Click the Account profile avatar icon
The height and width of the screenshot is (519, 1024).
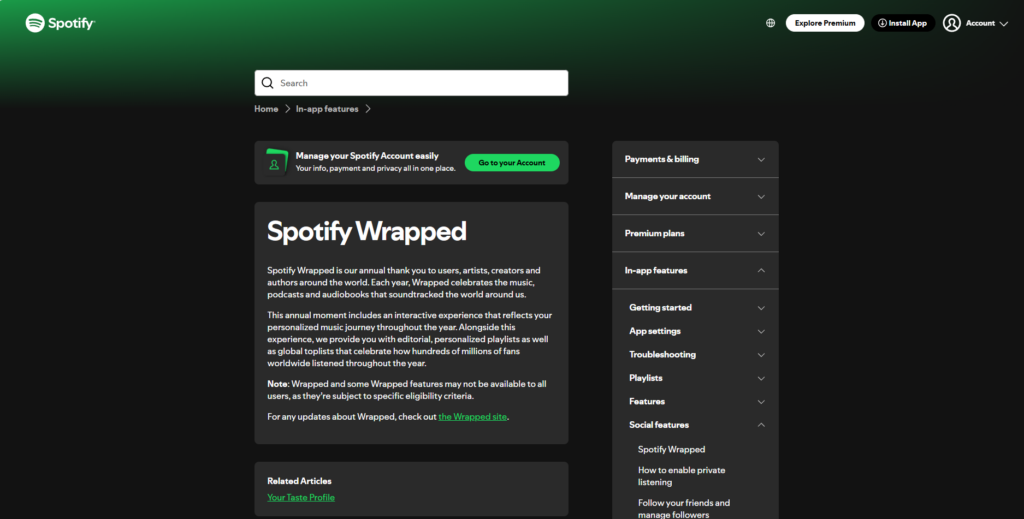[952, 23]
